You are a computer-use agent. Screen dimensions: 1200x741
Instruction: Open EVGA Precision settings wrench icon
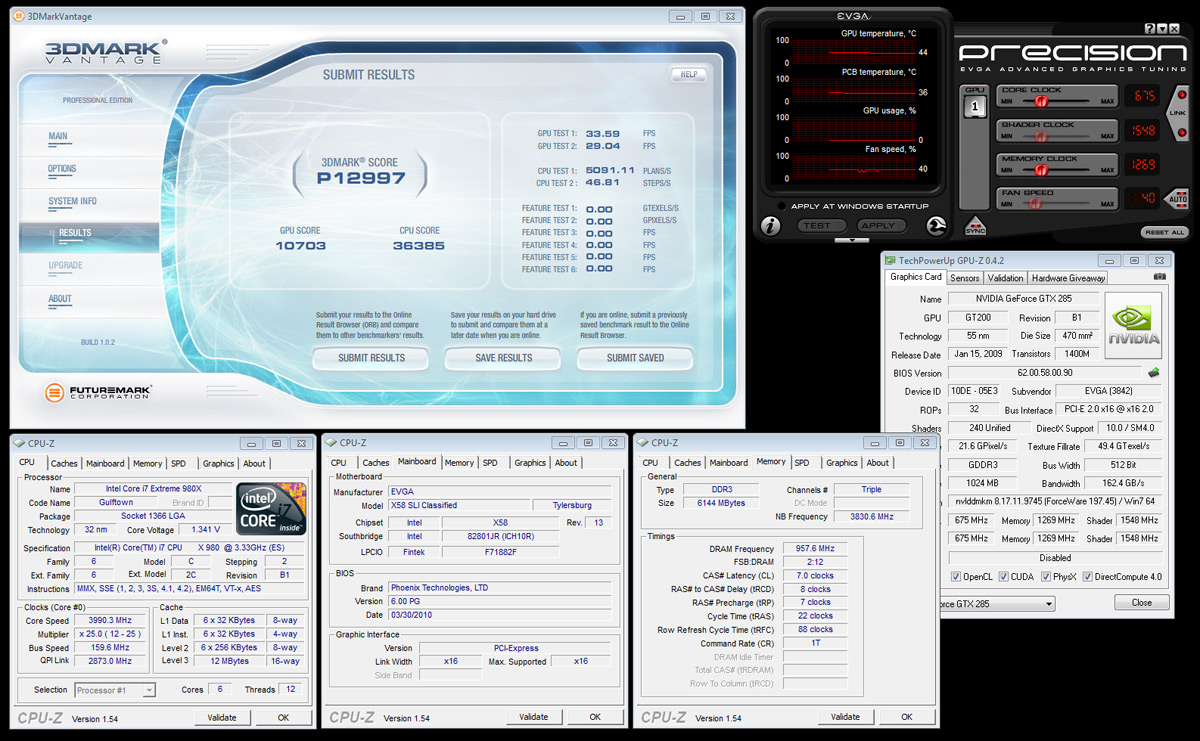tap(938, 226)
